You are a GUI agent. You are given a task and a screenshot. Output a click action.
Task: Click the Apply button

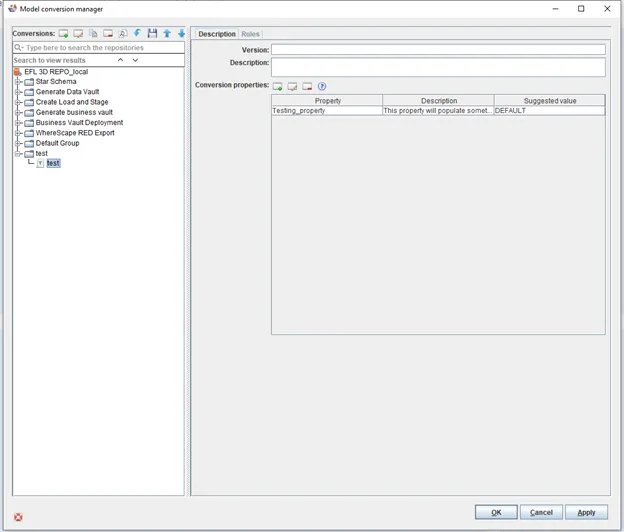coord(586,513)
